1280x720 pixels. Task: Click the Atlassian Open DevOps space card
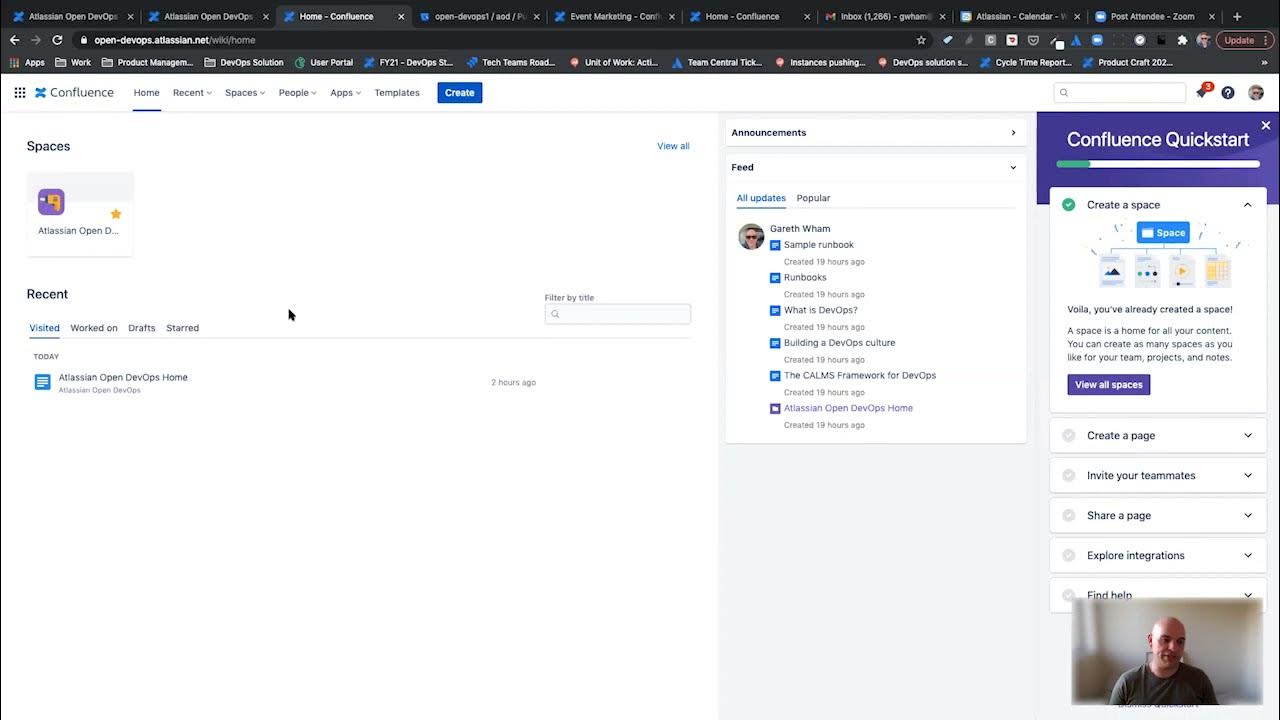click(80, 214)
